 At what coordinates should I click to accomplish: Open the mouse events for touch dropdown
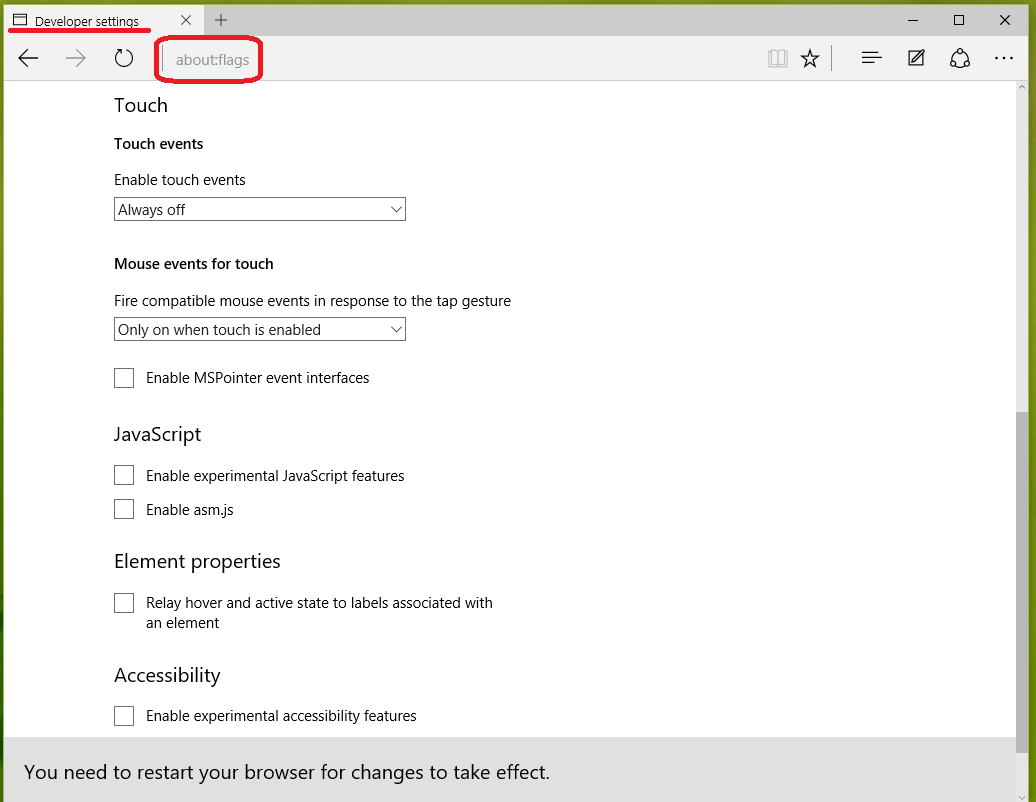(x=260, y=330)
